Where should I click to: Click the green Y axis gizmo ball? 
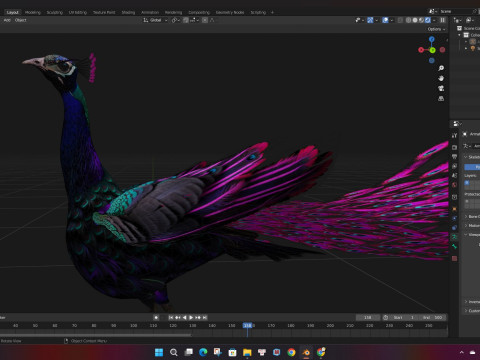click(x=432, y=50)
